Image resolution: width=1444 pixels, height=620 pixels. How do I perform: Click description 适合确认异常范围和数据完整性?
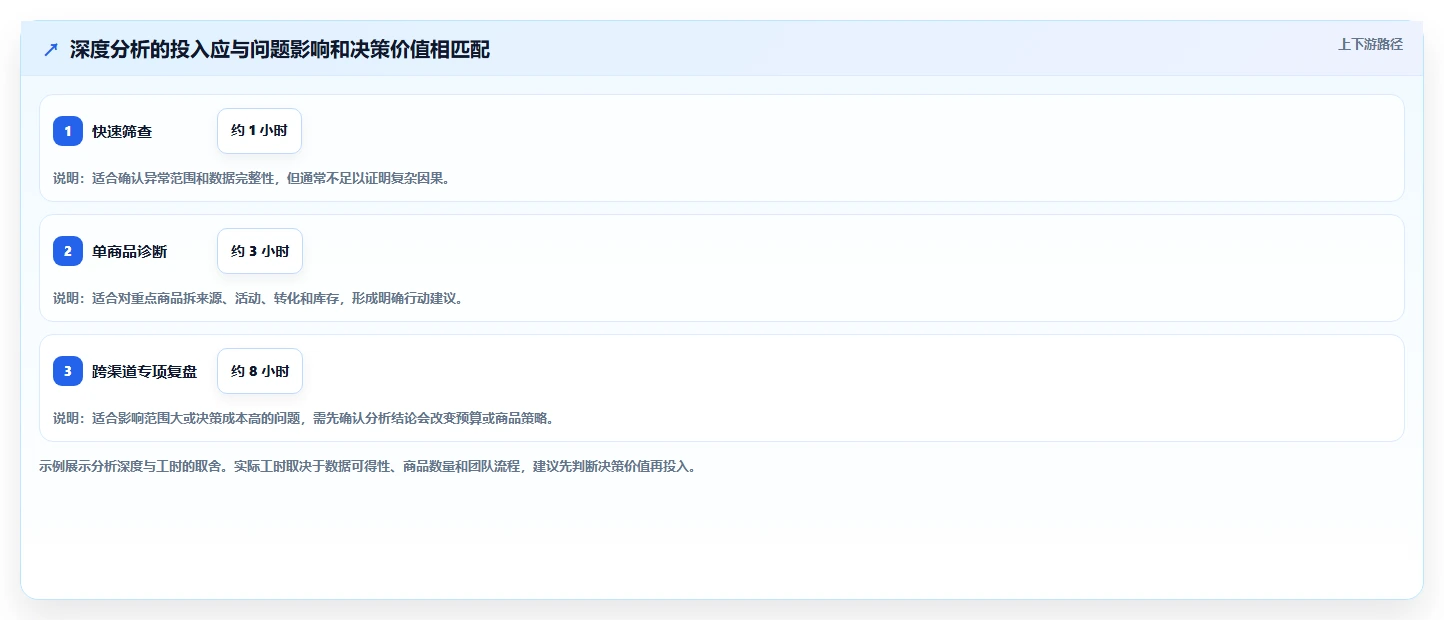click(x=183, y=178)
